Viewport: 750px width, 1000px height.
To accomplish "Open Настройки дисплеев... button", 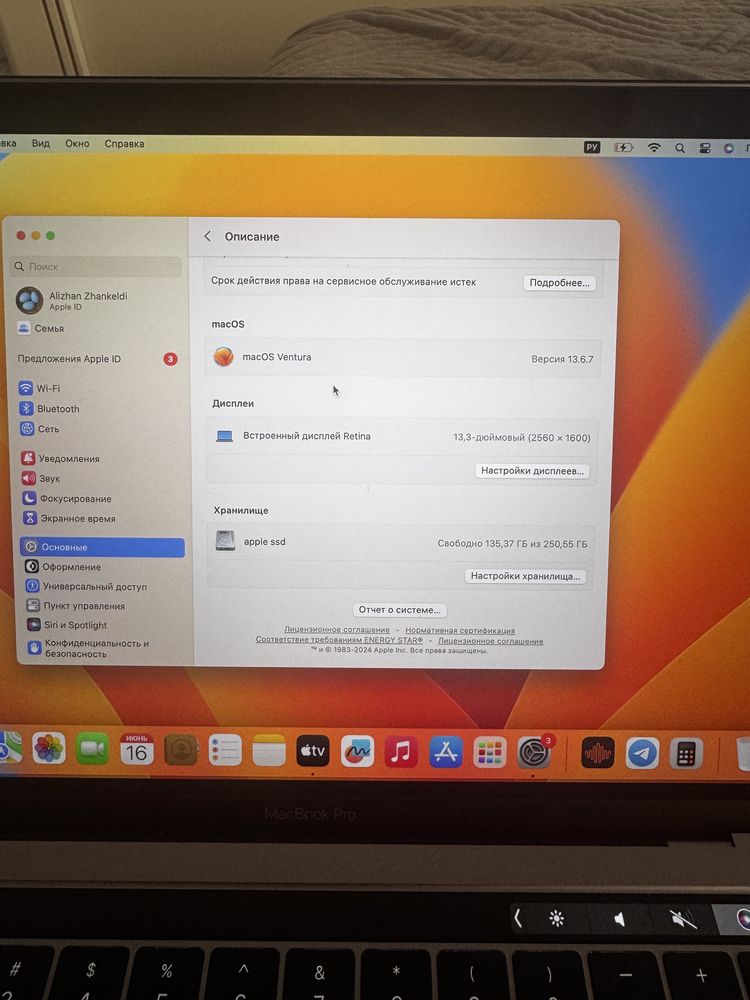I will point(532,471).
